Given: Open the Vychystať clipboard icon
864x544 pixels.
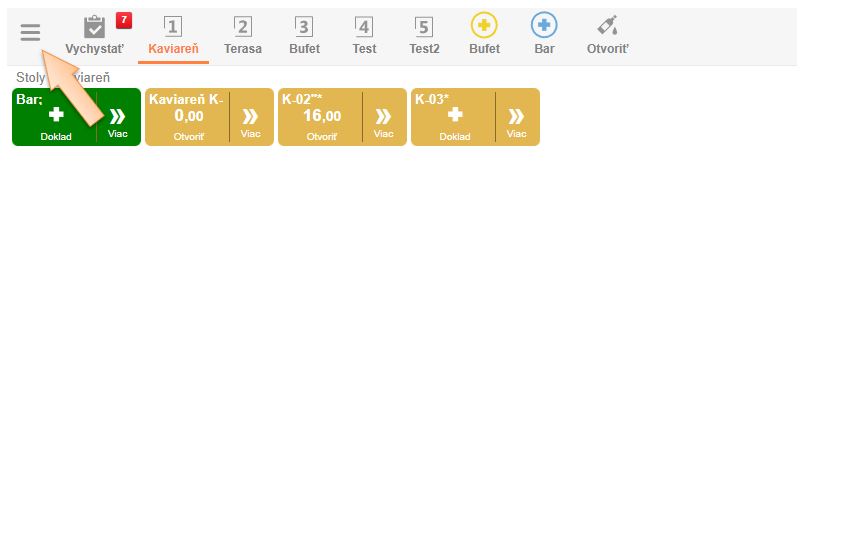Looking at the screenshot, I should 94,27.
